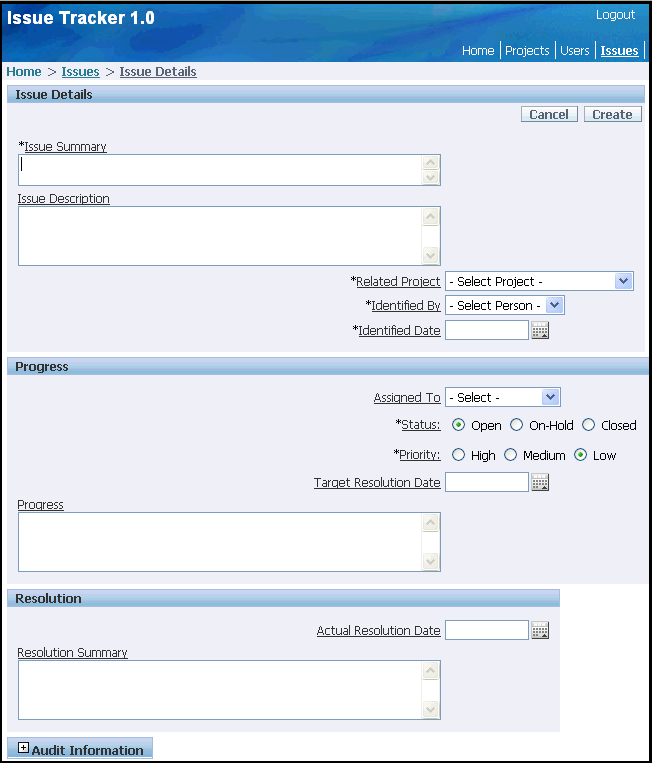Open calendar picker for Identified Date
Image resolution: width=652 pixels, height=763 pixels.
pos(540,331)
